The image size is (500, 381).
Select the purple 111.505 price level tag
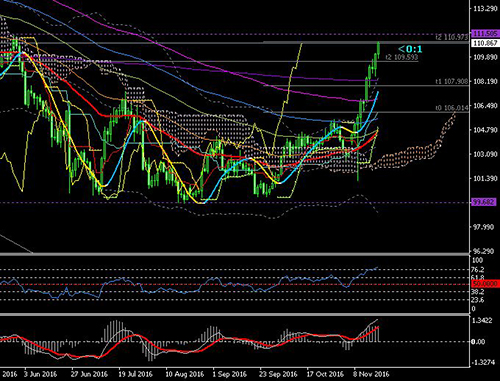point(485,33)
